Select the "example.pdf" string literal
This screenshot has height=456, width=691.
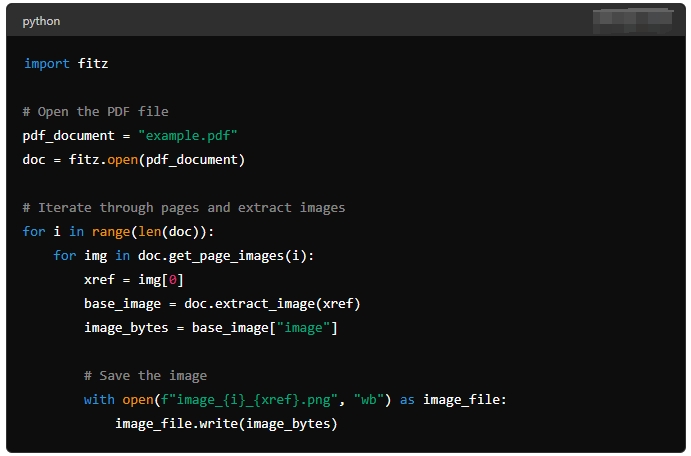188,136
